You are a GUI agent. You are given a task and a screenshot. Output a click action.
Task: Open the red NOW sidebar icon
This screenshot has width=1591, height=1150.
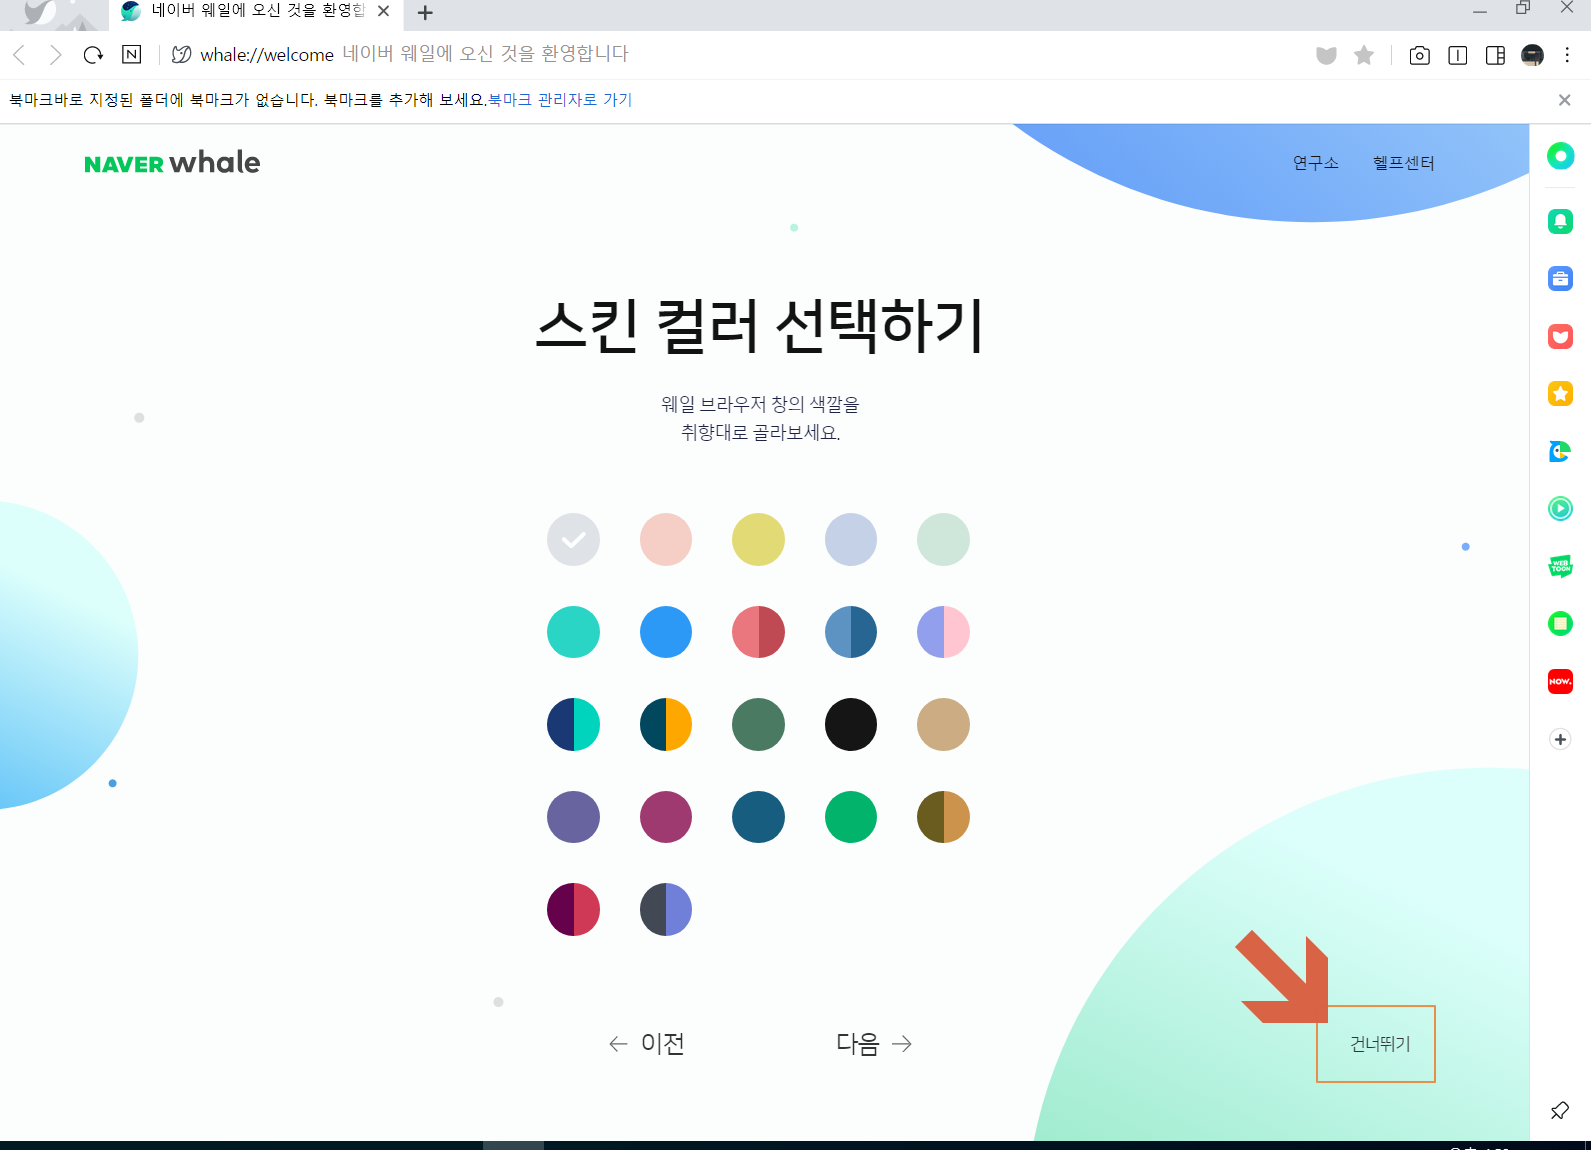pos(1560,681)
